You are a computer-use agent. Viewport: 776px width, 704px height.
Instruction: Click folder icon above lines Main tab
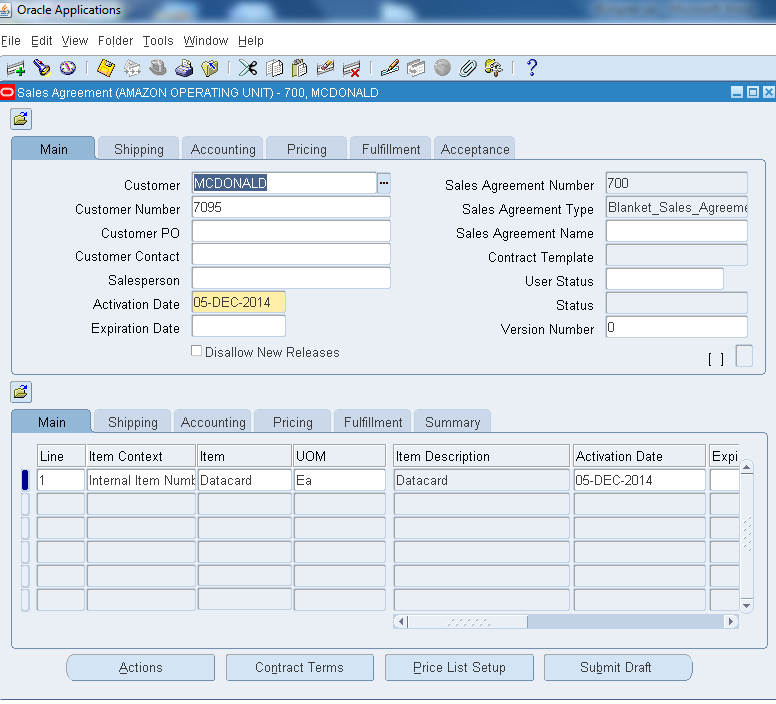tap(21, 392)
